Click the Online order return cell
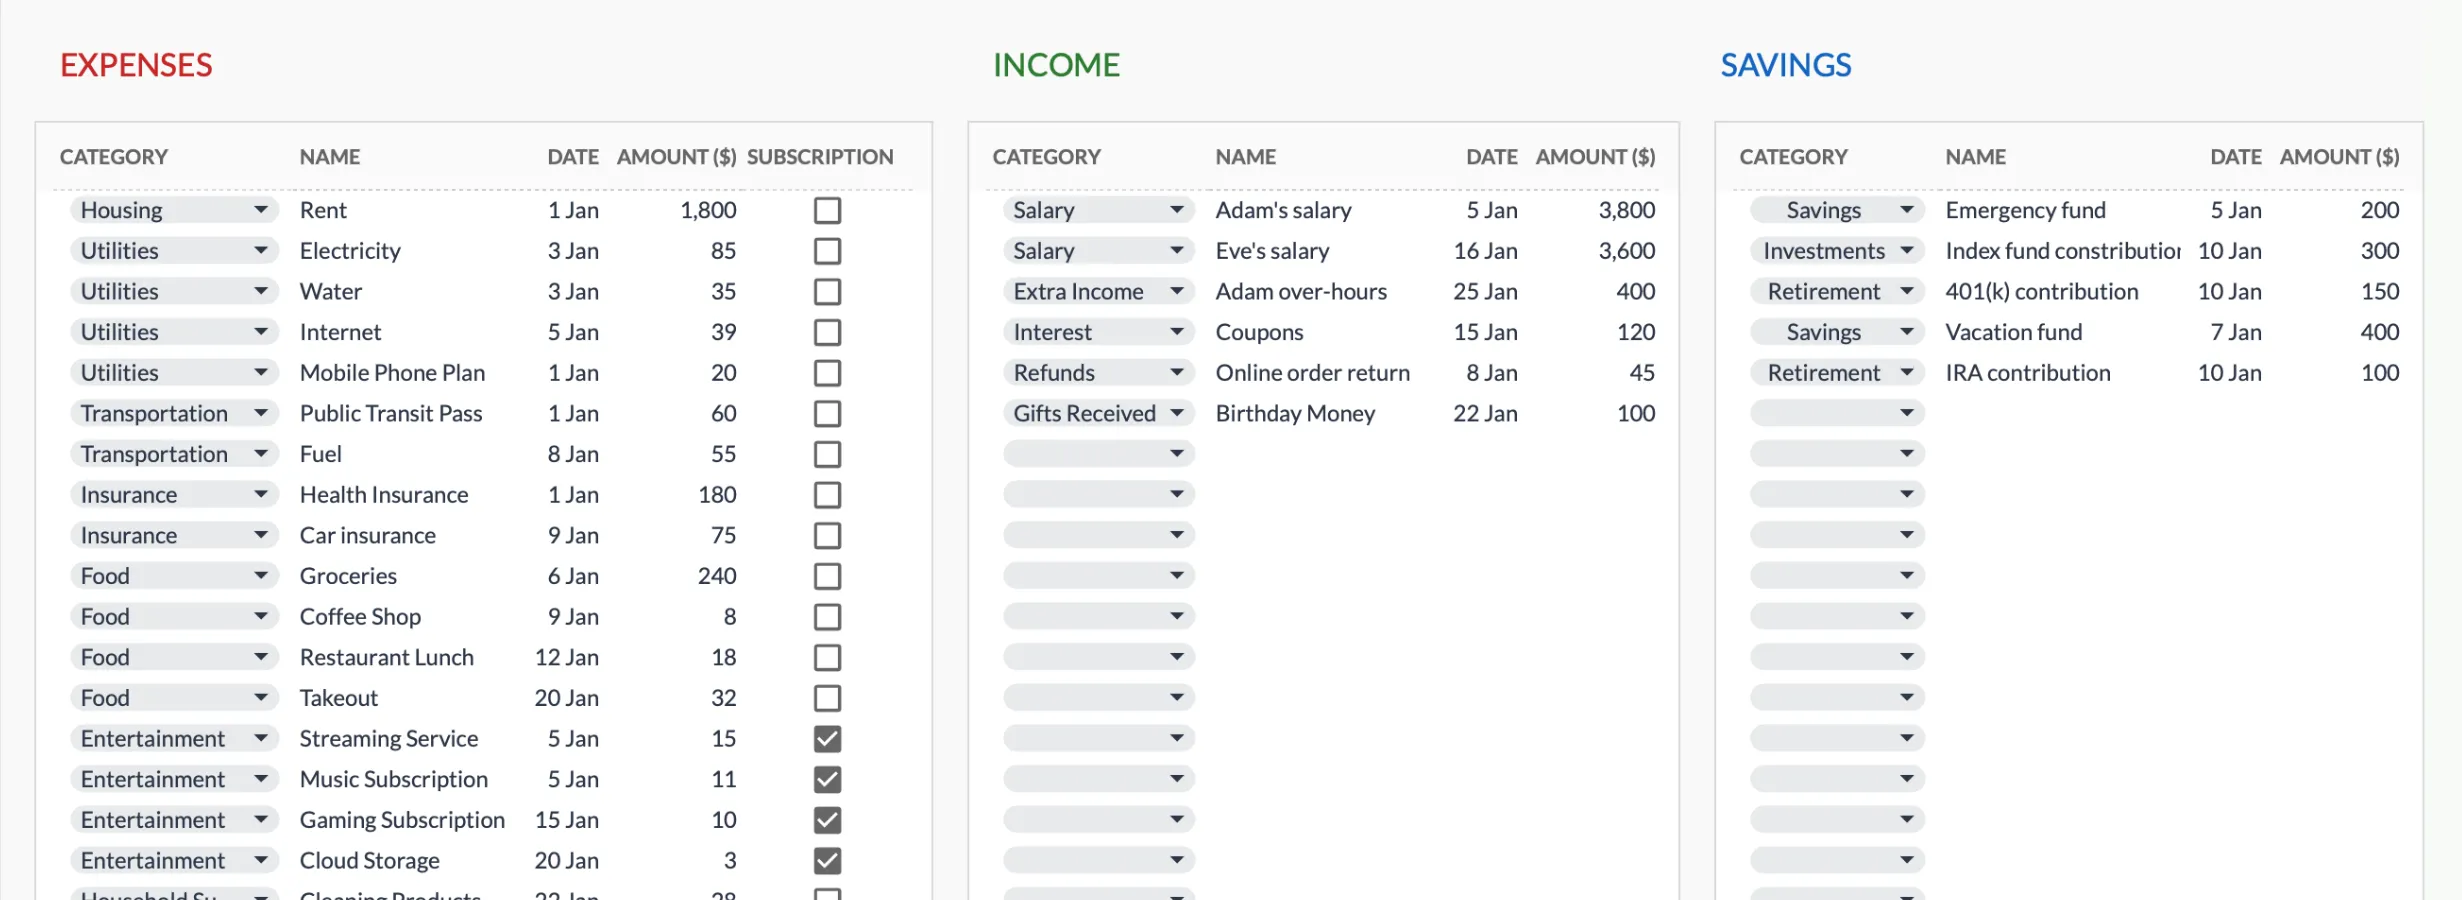This screenshot has width=2462, height=900. coord(1312,373)
